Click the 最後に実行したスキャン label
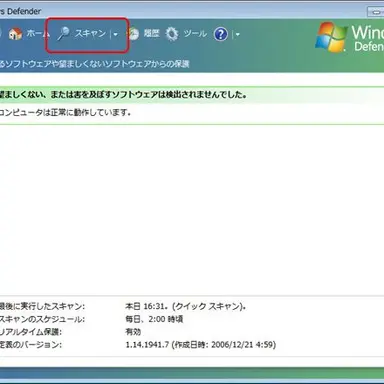The width and height of the screenshot is (384, 384). click(42, 306)
